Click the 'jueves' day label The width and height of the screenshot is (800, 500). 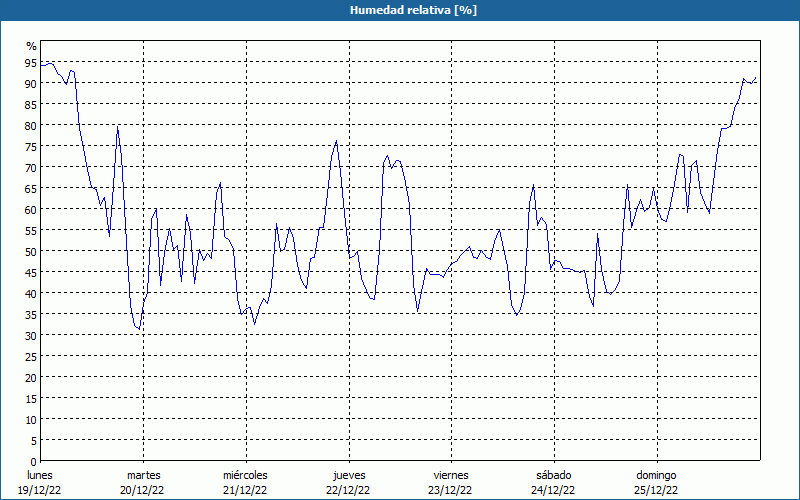coord(349,476)
